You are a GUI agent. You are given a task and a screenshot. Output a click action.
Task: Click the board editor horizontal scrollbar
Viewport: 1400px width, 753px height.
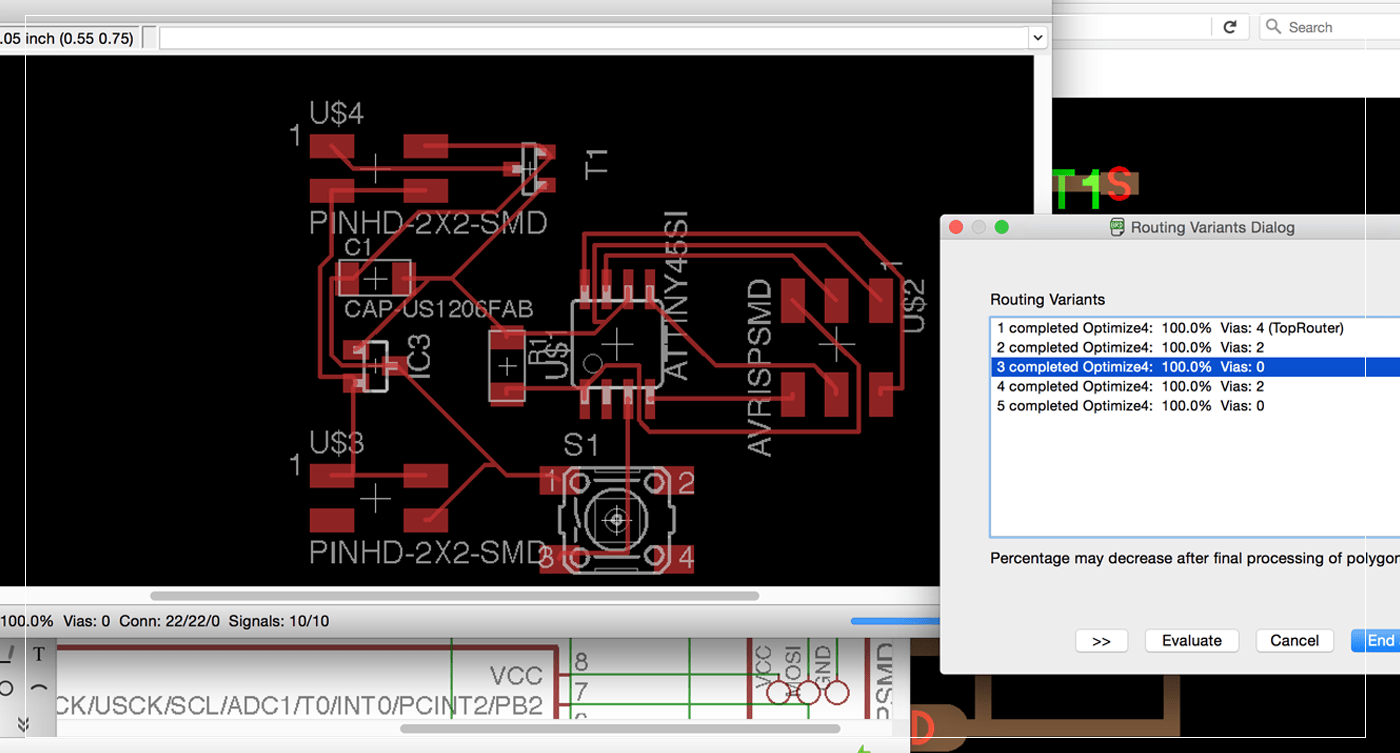click(454, 596)
